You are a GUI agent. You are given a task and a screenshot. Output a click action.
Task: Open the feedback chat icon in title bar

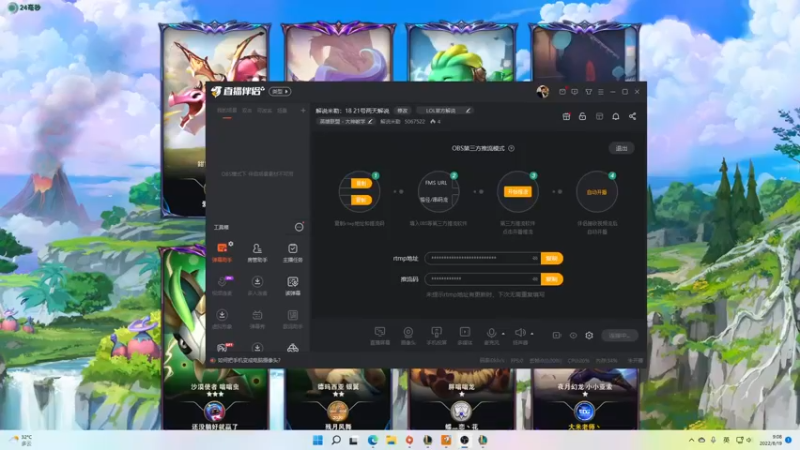pyautogui.click(x=575, y=92)
